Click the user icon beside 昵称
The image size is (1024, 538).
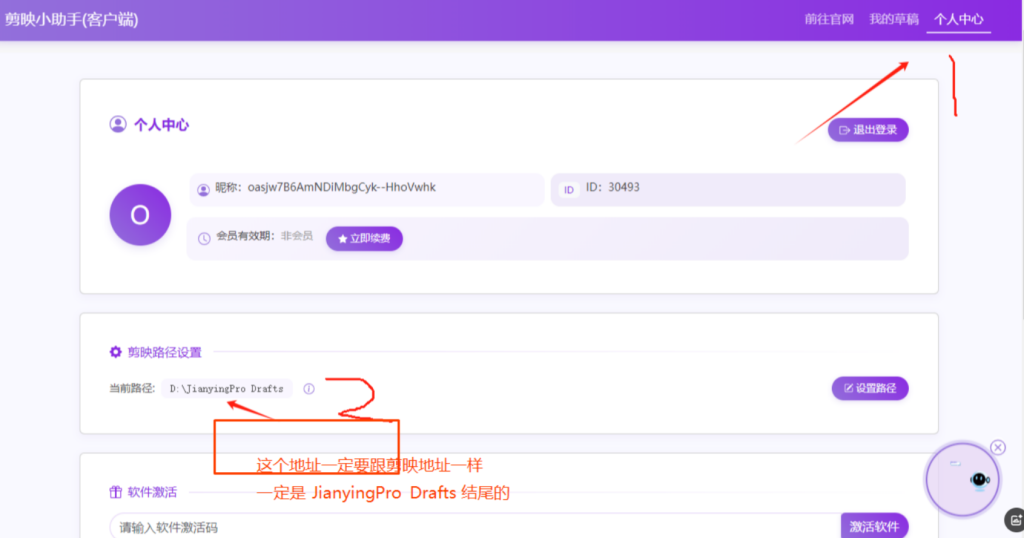pyautogui.click(x=203, y=189)
